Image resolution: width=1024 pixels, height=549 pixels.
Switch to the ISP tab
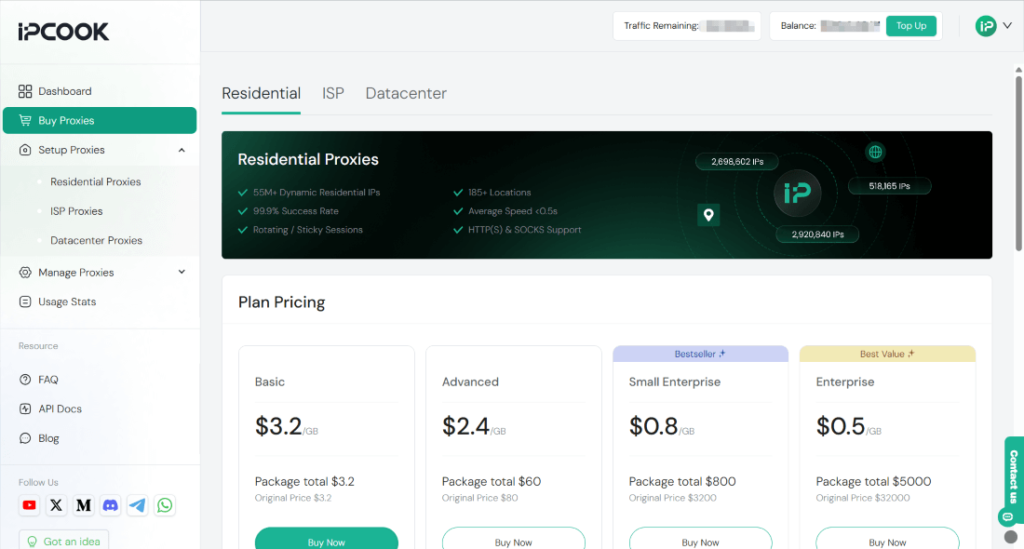(x=333, y=93)
